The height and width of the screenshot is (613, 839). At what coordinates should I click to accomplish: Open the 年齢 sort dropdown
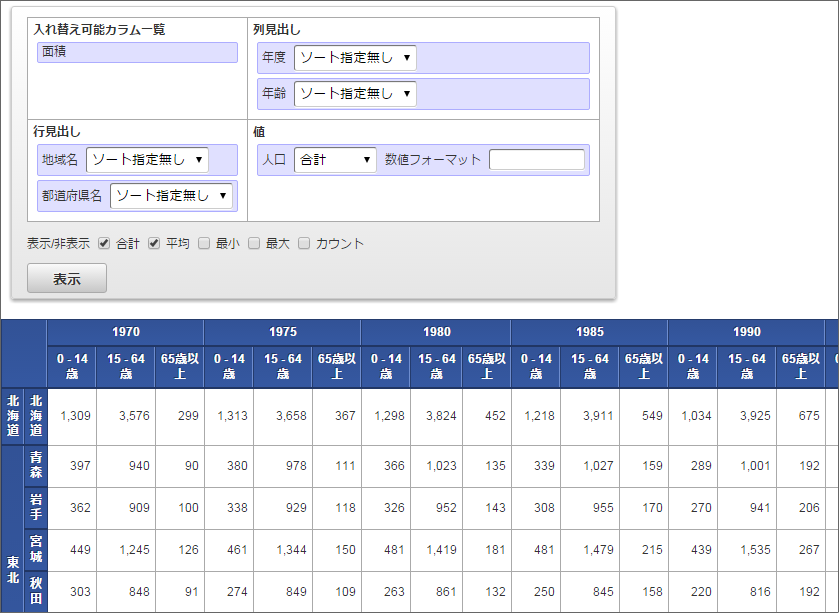[355, 94]
